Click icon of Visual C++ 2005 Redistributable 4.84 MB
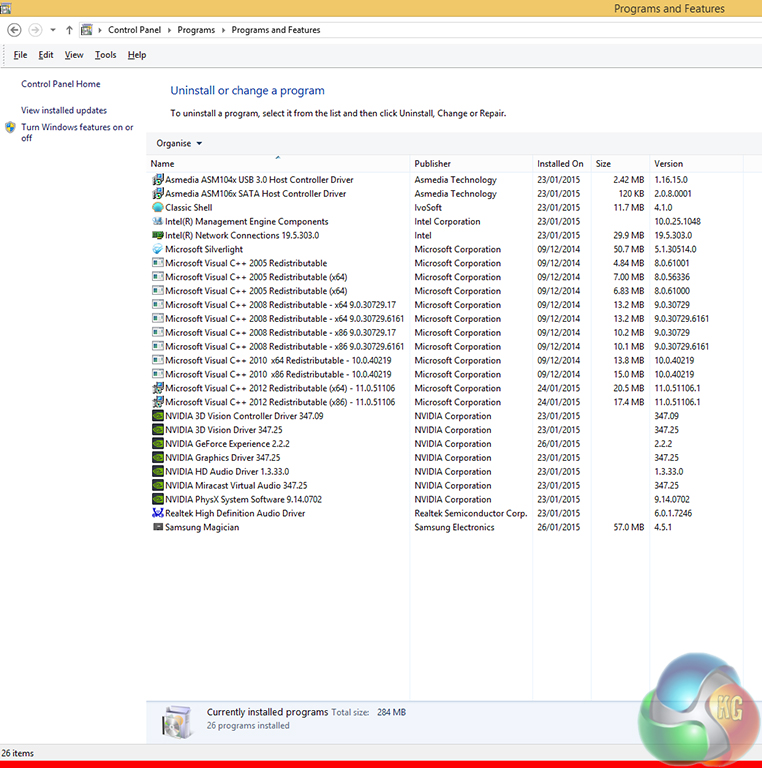 click(158, 263)
